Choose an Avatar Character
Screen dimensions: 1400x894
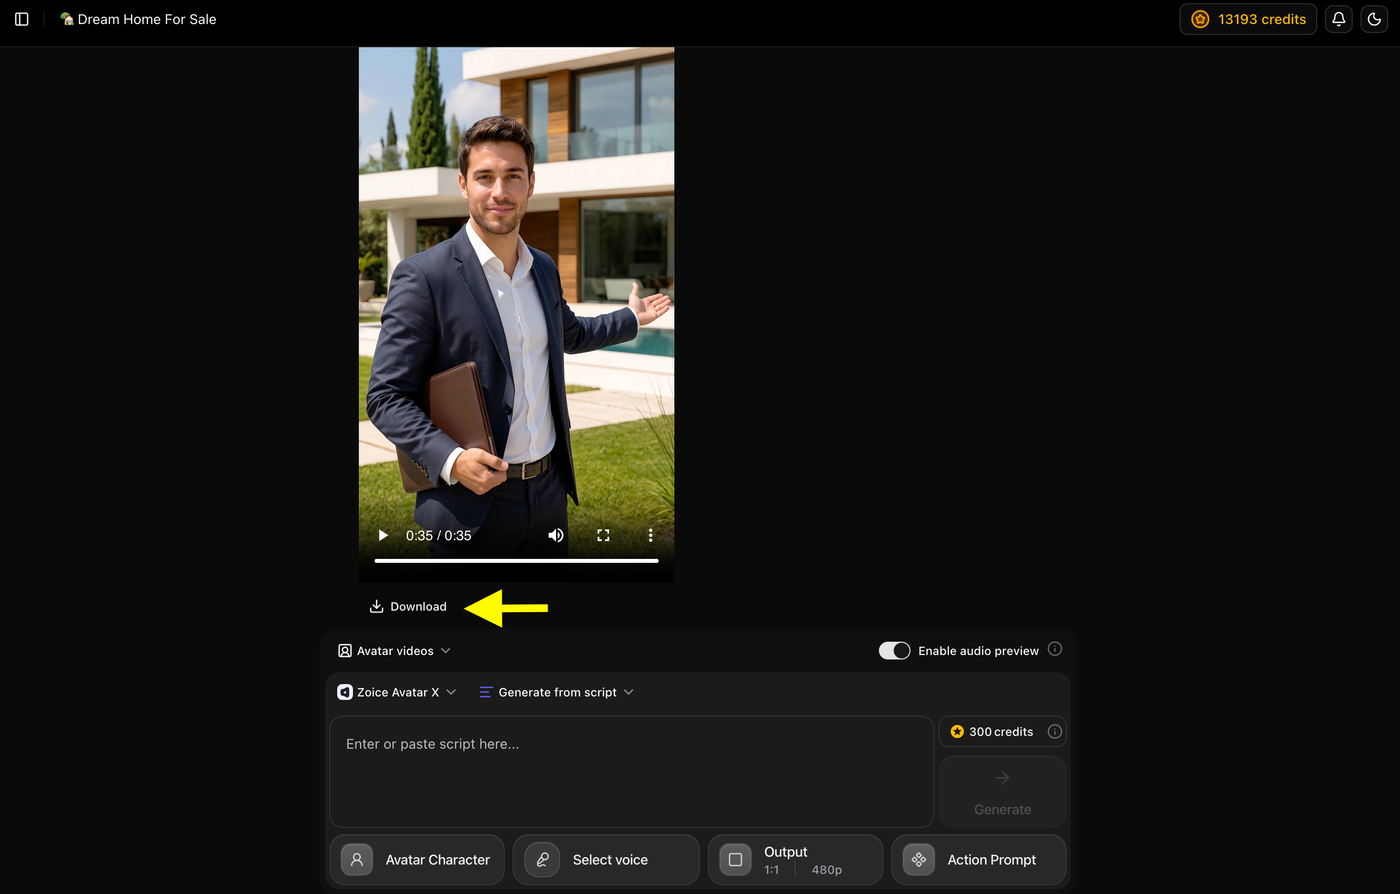pos(417,860)
